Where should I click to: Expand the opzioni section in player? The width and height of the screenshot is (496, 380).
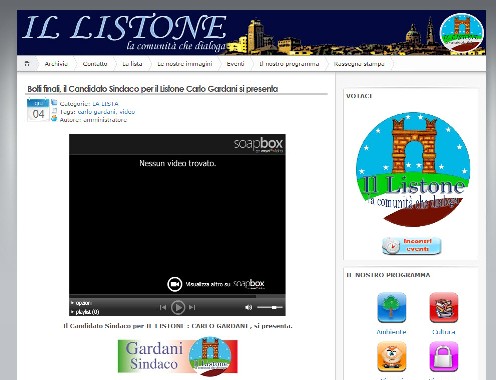click(81, 303)
